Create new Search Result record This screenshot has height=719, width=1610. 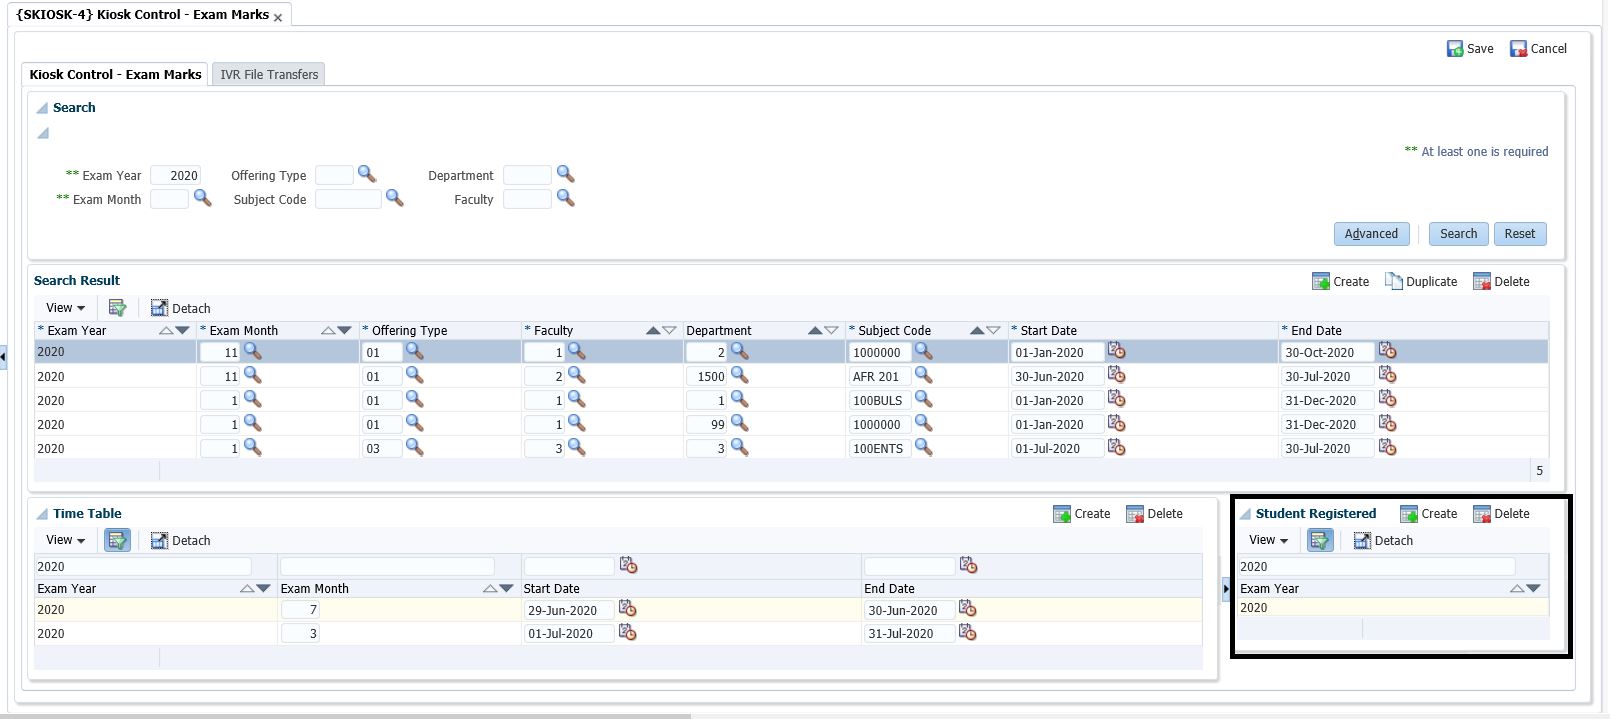point(1340,281)
